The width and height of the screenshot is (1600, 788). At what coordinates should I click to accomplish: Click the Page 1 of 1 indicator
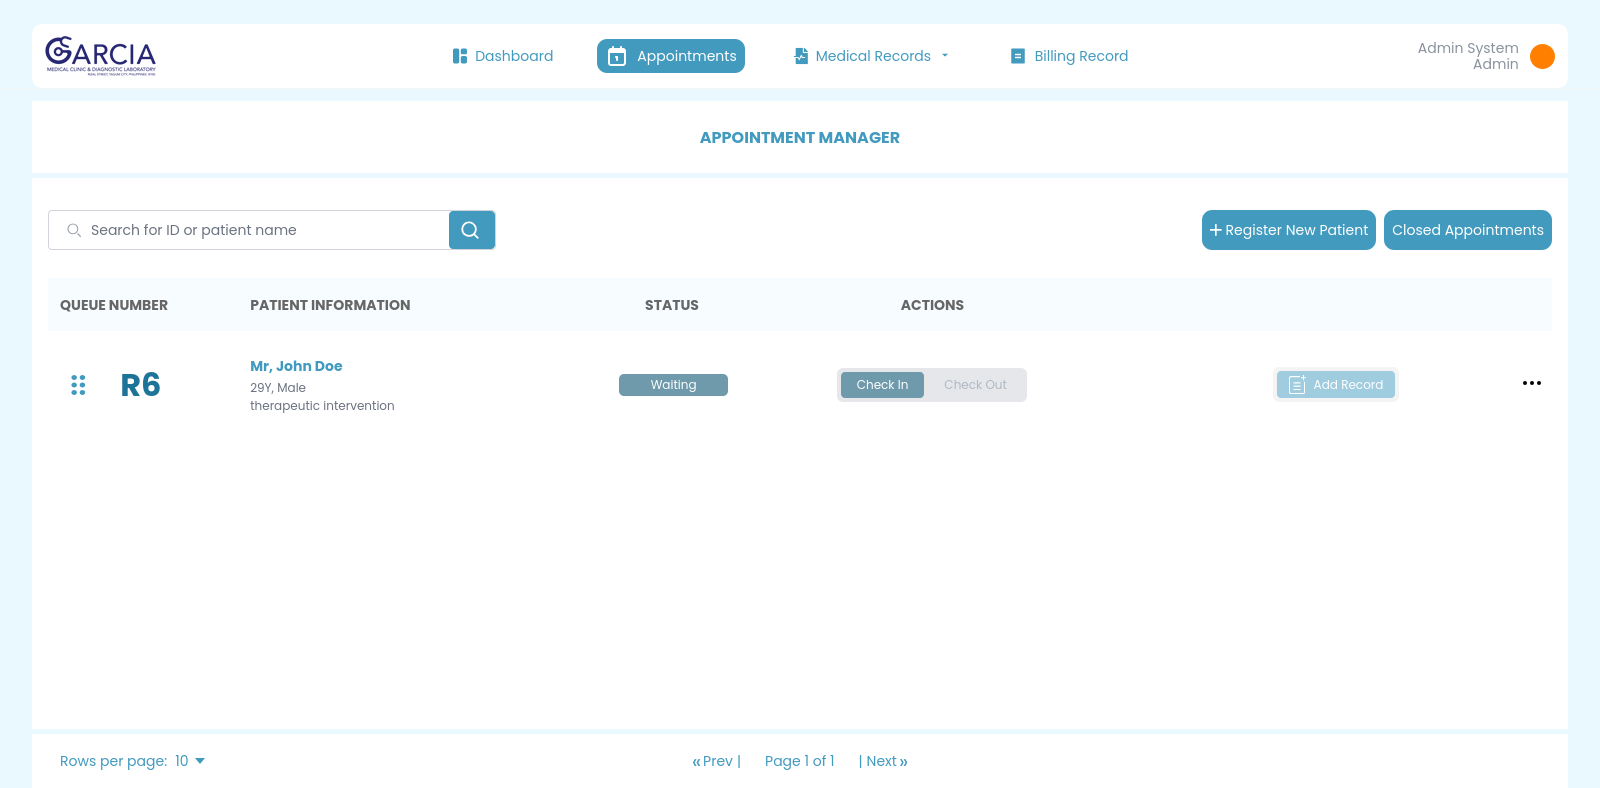[x=799, y=761]
